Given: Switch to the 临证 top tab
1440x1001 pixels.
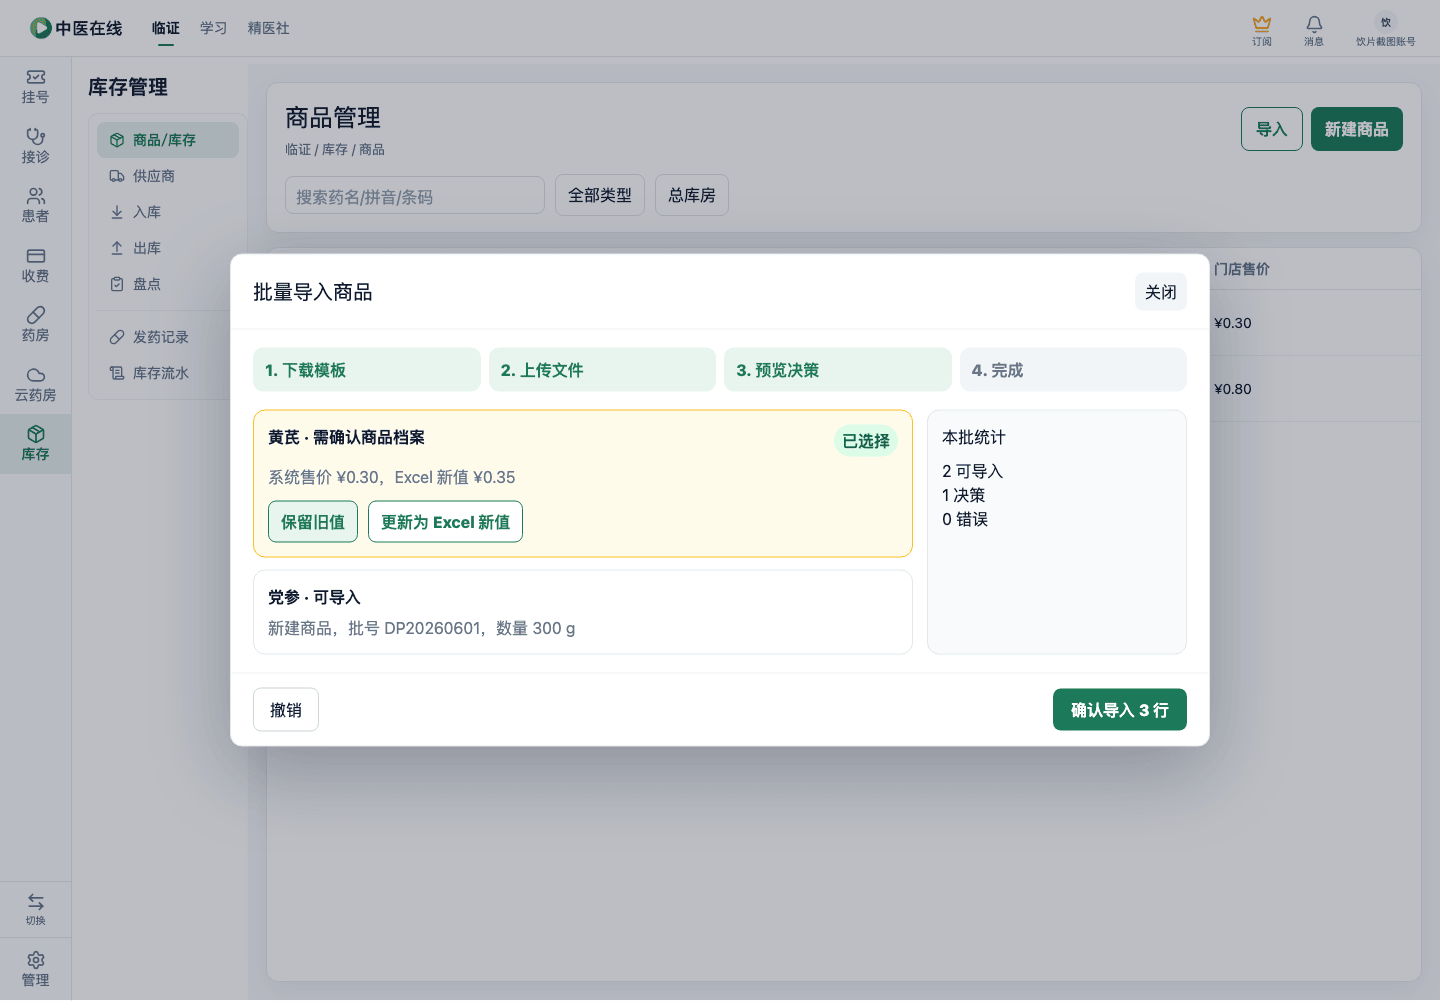Looking at the screenshot, I should [x=166, y=28].
